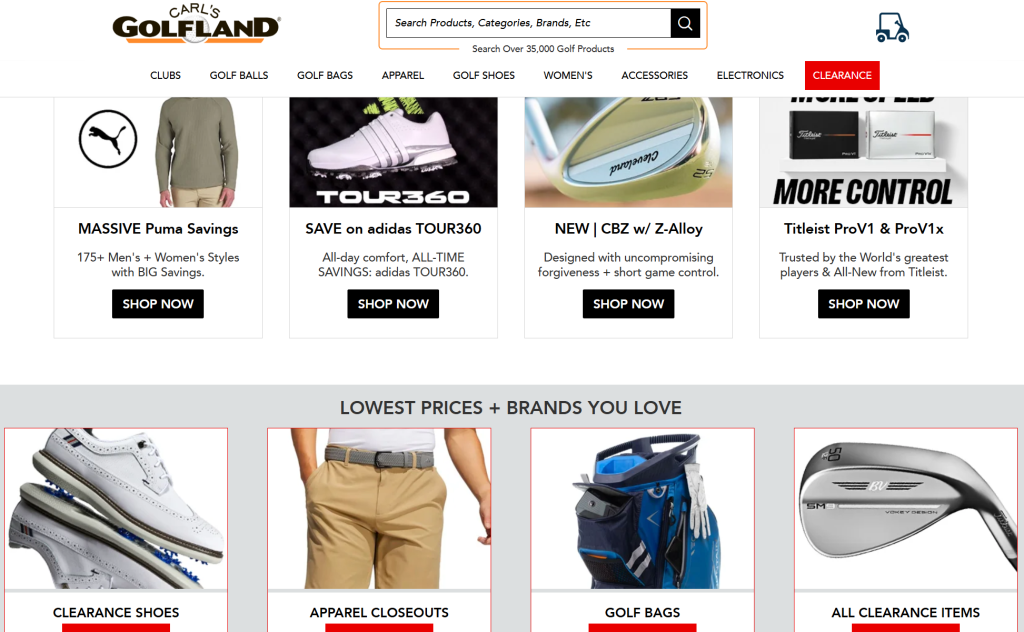This screenshot has width=1024, height=632.
Task: Click the blue golf bag image
Action: point(643,509)
